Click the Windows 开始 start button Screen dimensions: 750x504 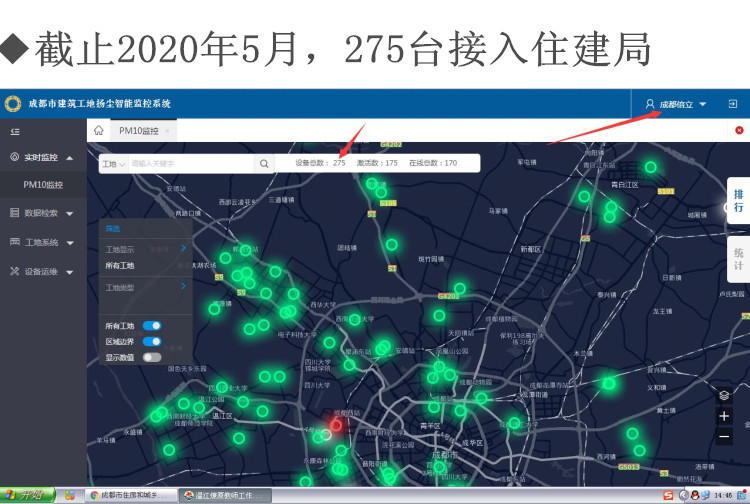click(x=28, y=495)
